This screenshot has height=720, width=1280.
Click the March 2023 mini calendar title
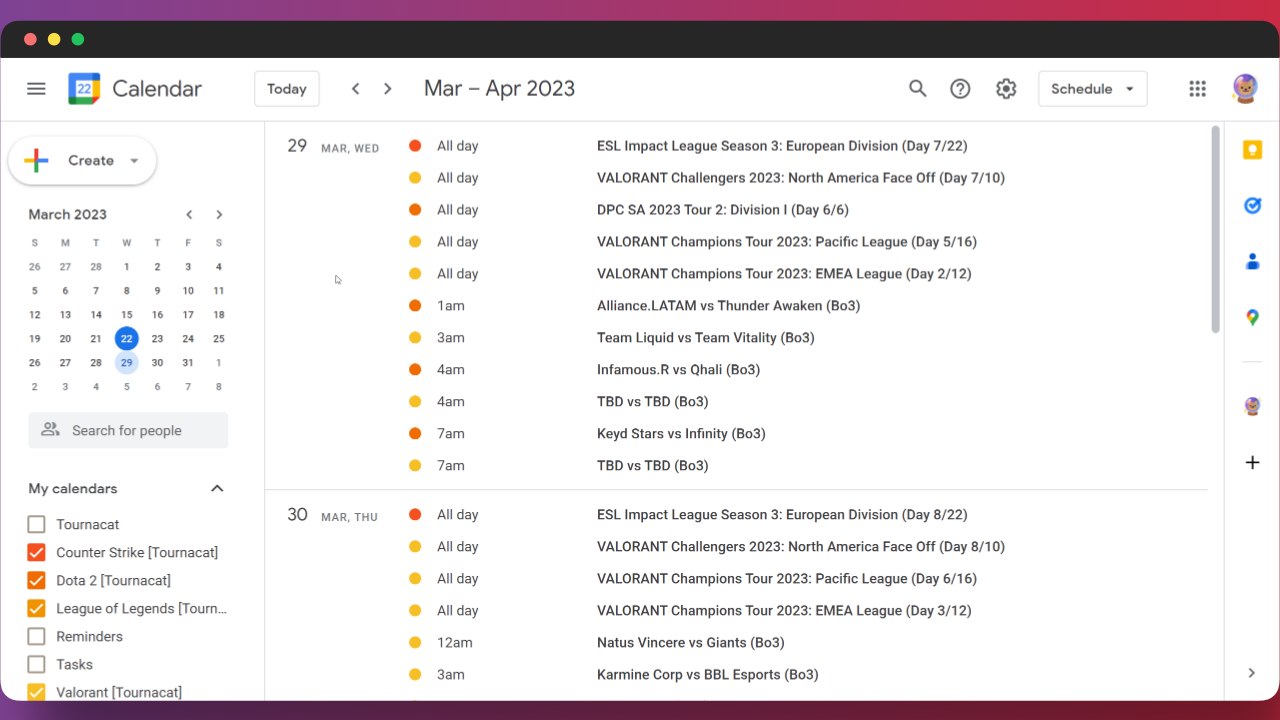67,215
